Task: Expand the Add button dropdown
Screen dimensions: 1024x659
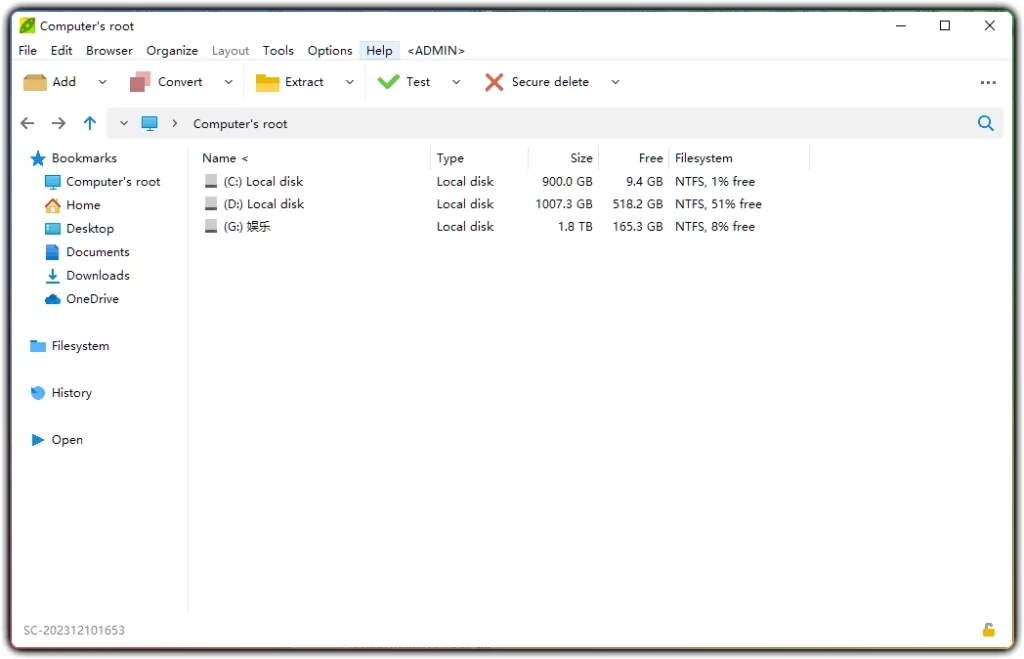Action: 102,81
